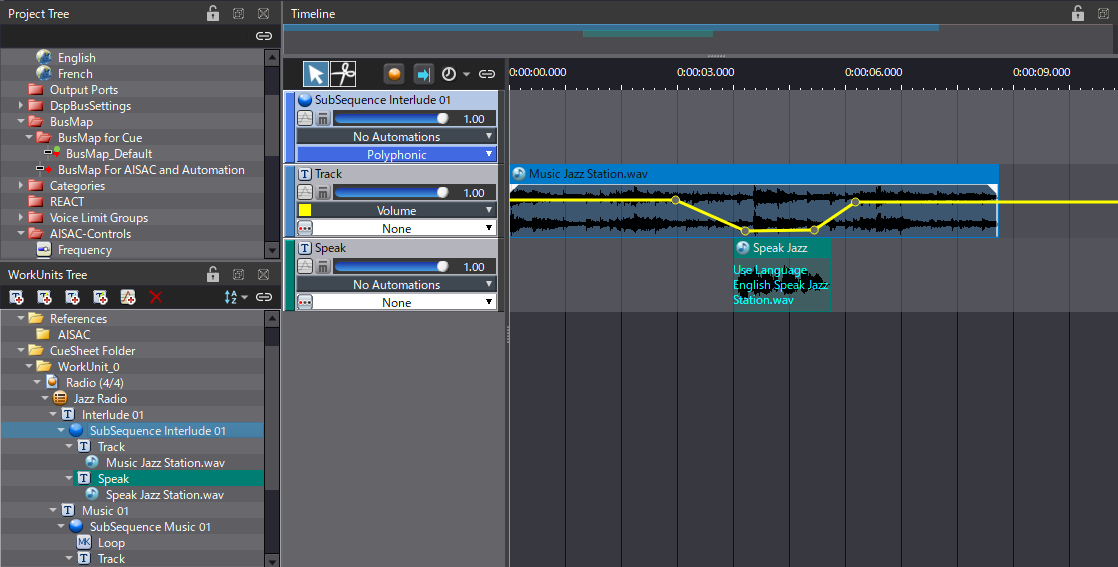This screenshot has height=567, width=1118.
Task: Click the float-window icon in Project Tree header
Action: pos(238,14)
